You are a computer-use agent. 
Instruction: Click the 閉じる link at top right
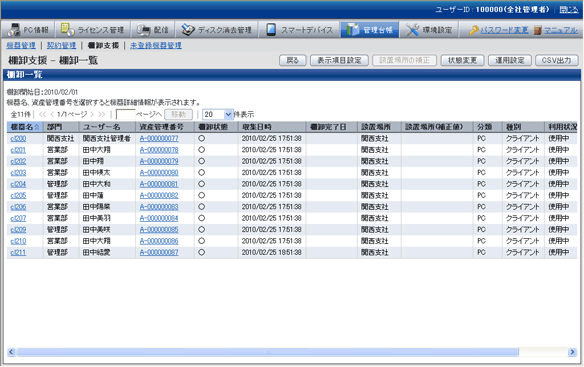(569, 10)
